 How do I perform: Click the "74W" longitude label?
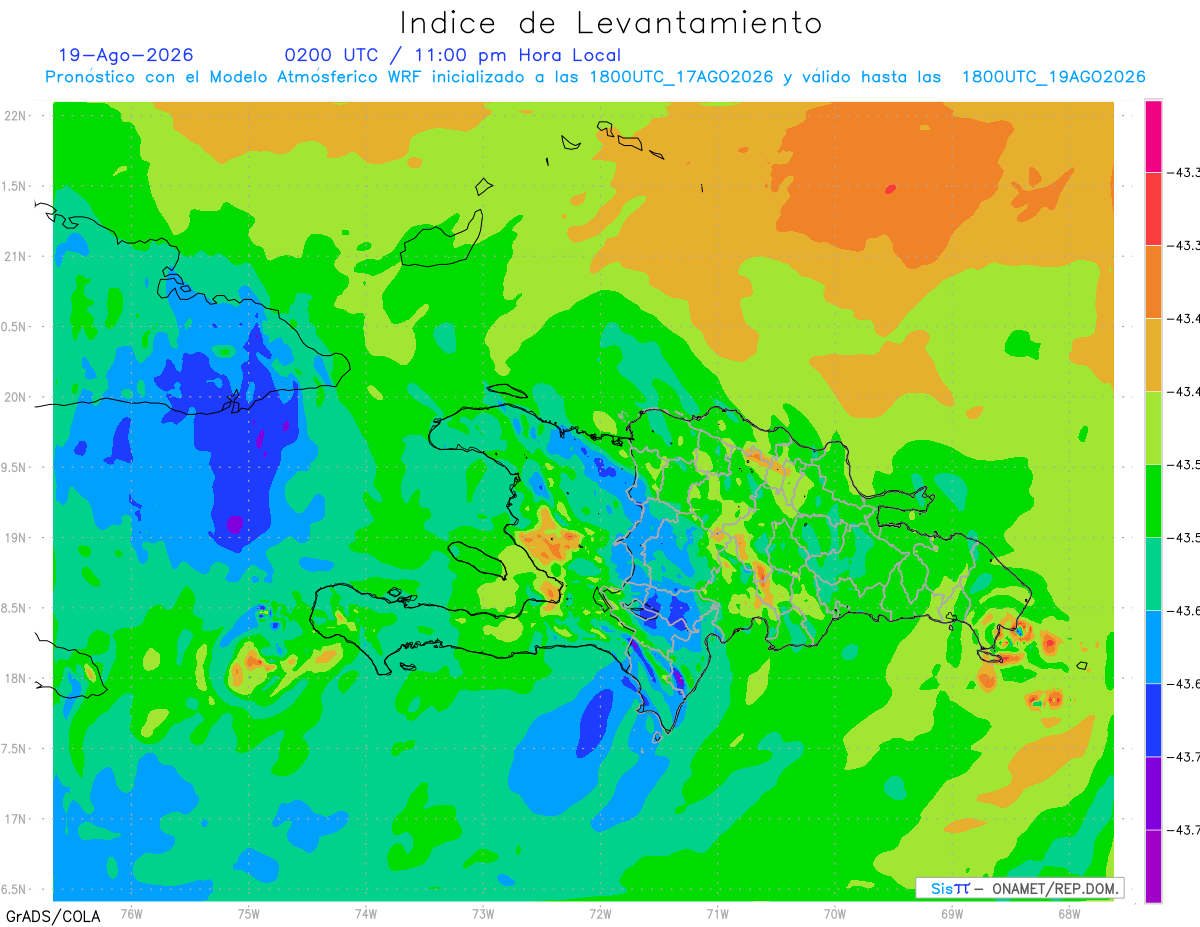(x=365, y=913)
